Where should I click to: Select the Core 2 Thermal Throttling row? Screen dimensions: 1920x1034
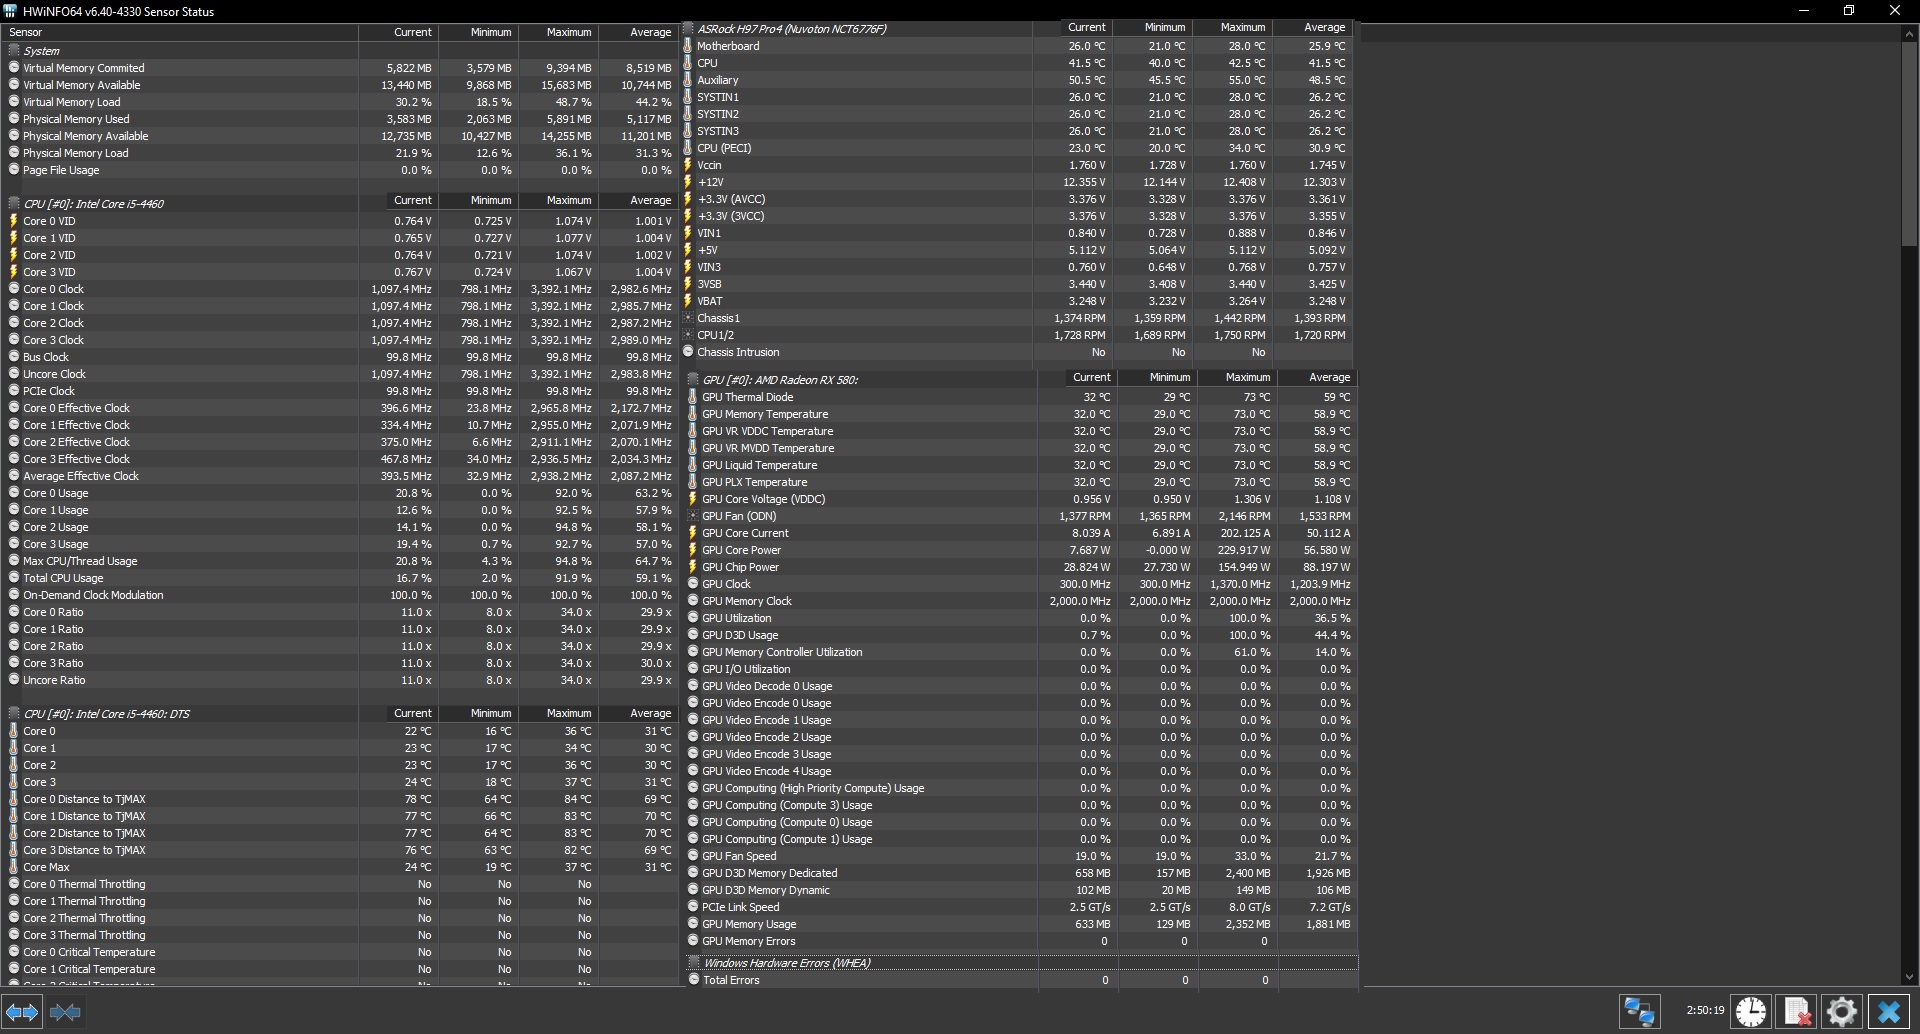tap(340, 918)
